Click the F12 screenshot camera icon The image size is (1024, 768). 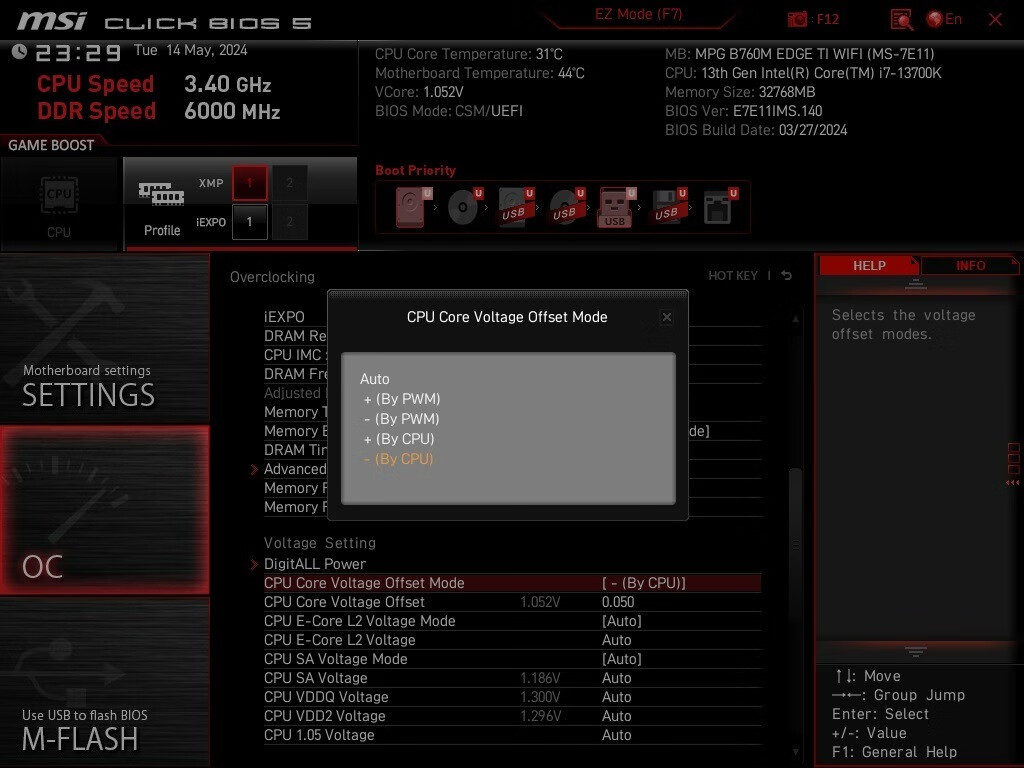pyautogui.click(x=798, y=19)
